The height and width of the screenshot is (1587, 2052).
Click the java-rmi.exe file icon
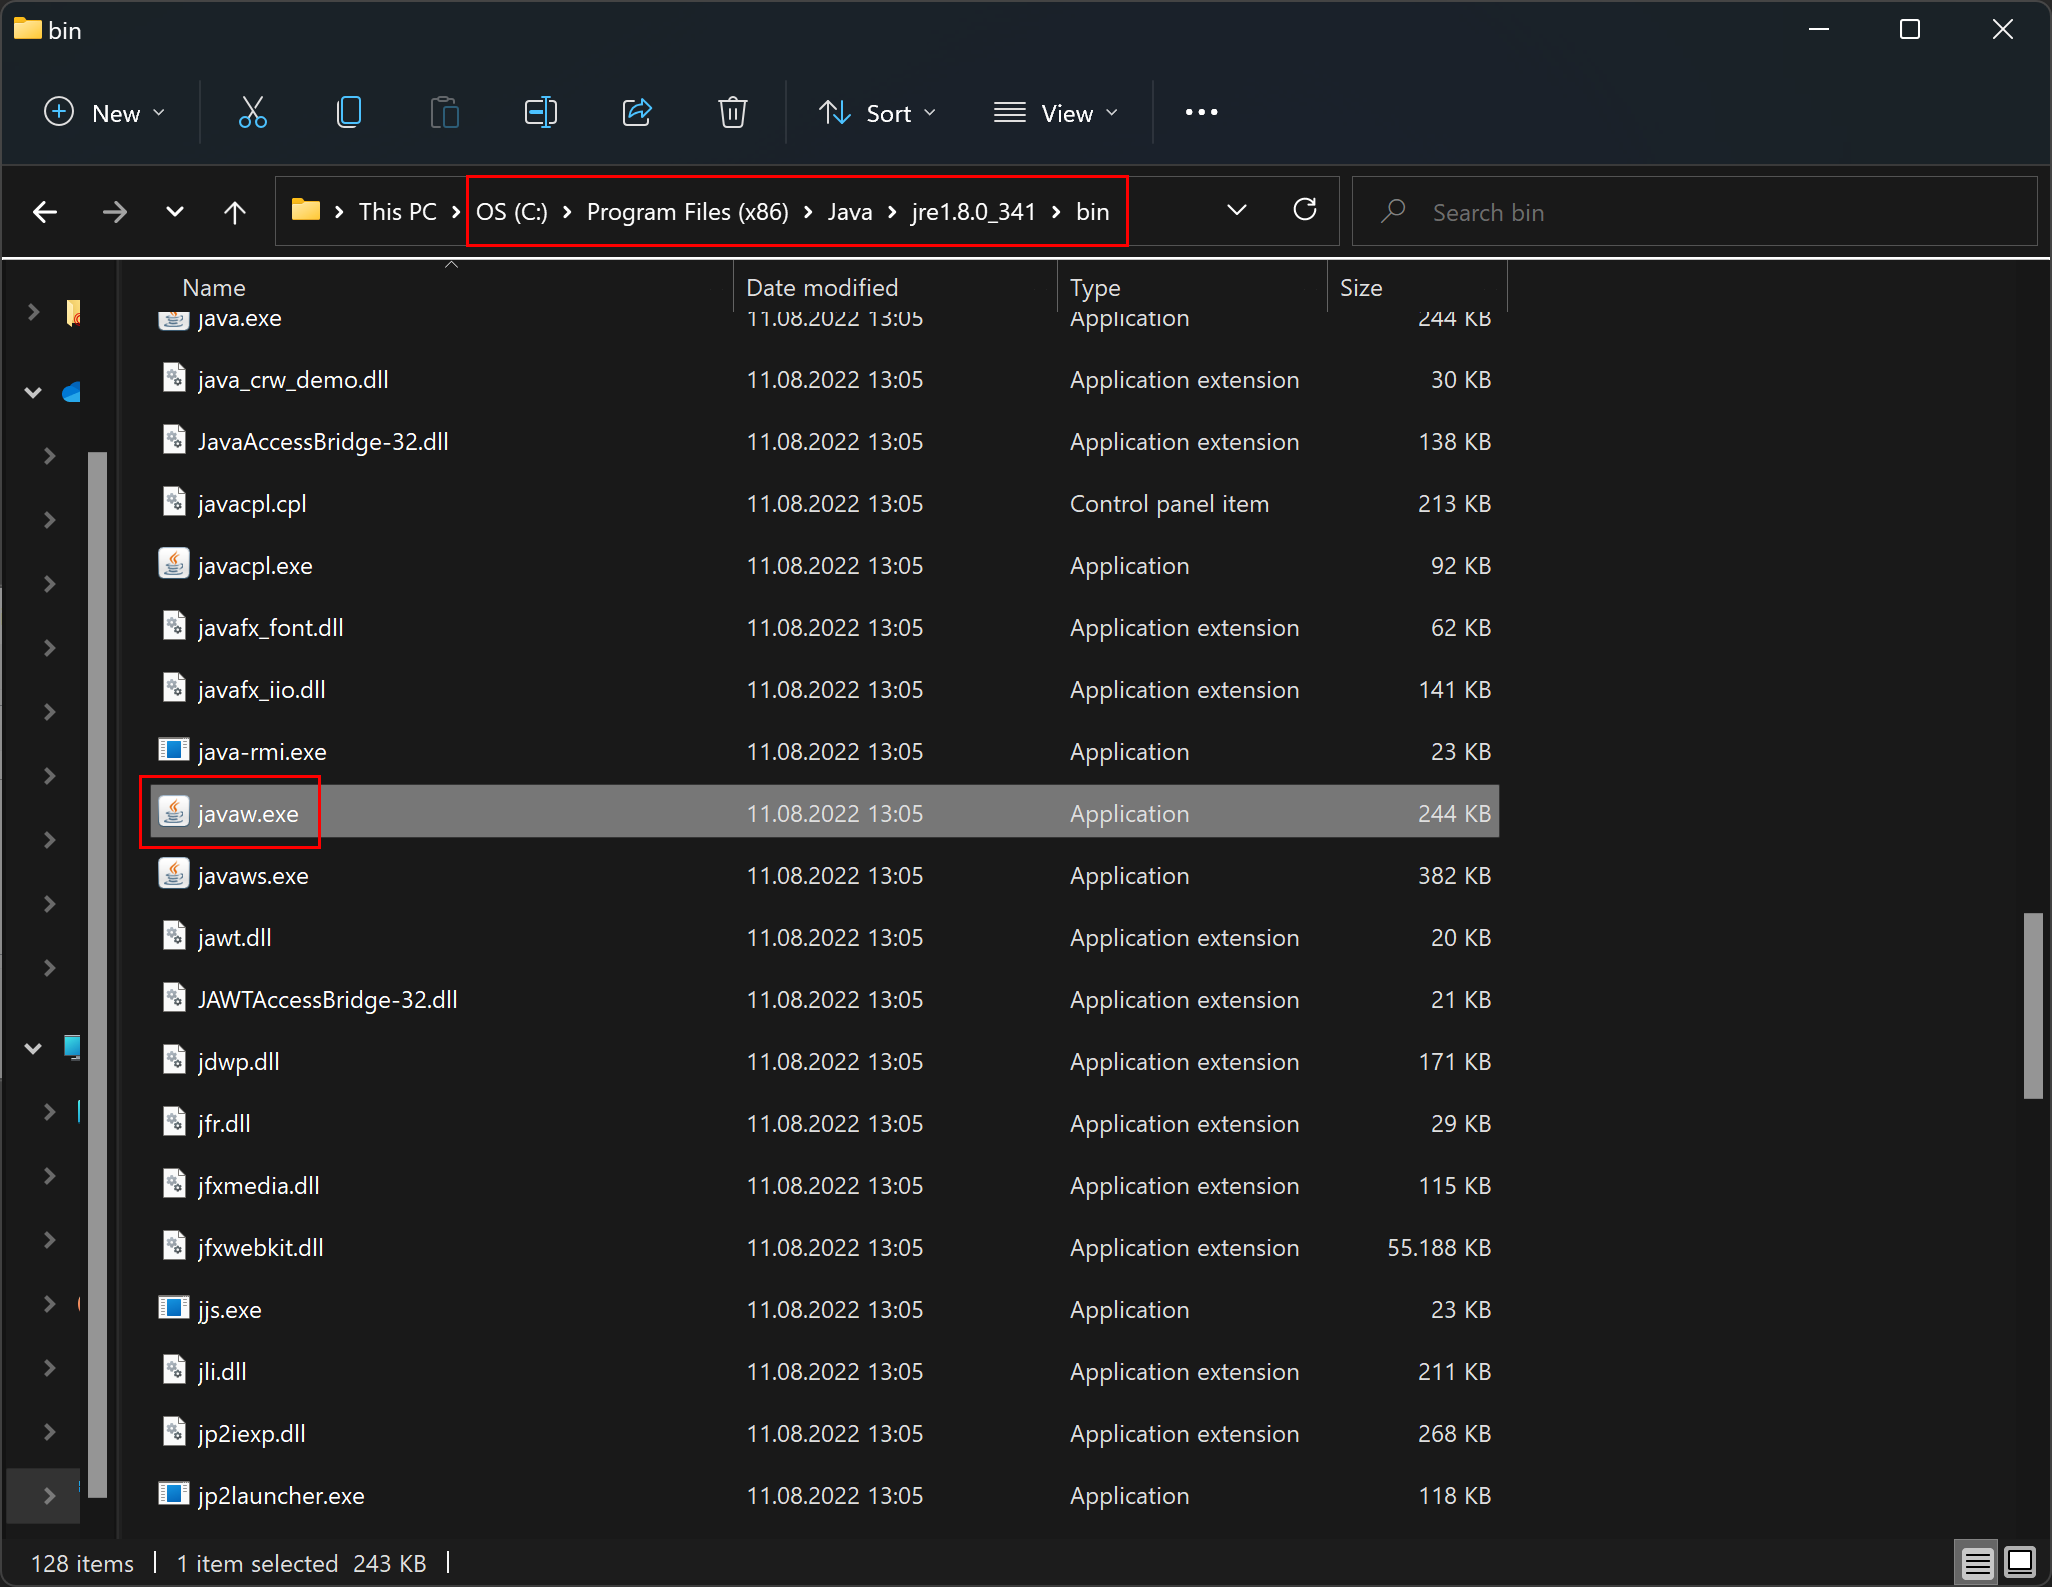click(174, 750)
